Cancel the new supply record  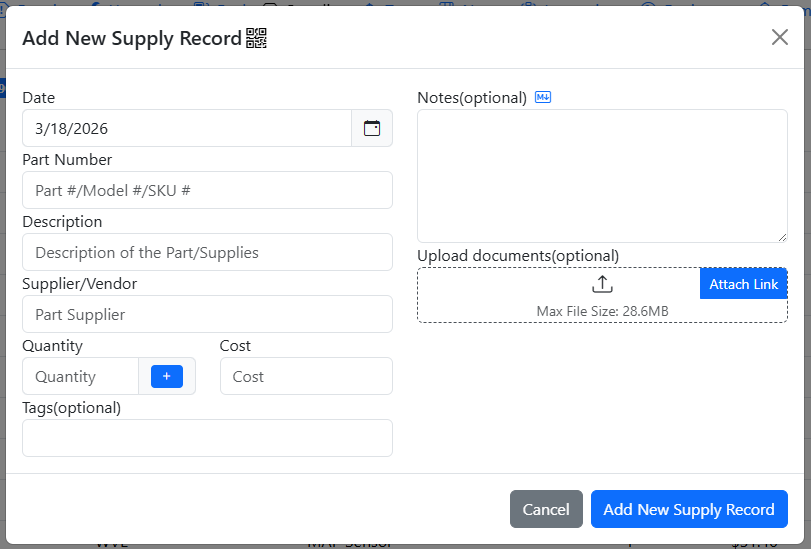(546, 509)
